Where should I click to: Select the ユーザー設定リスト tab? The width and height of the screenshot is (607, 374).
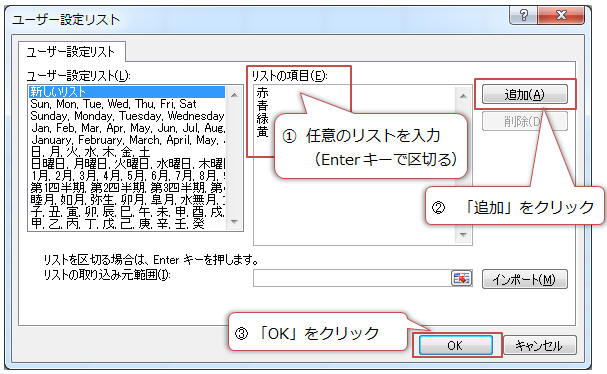pos(72,52)
